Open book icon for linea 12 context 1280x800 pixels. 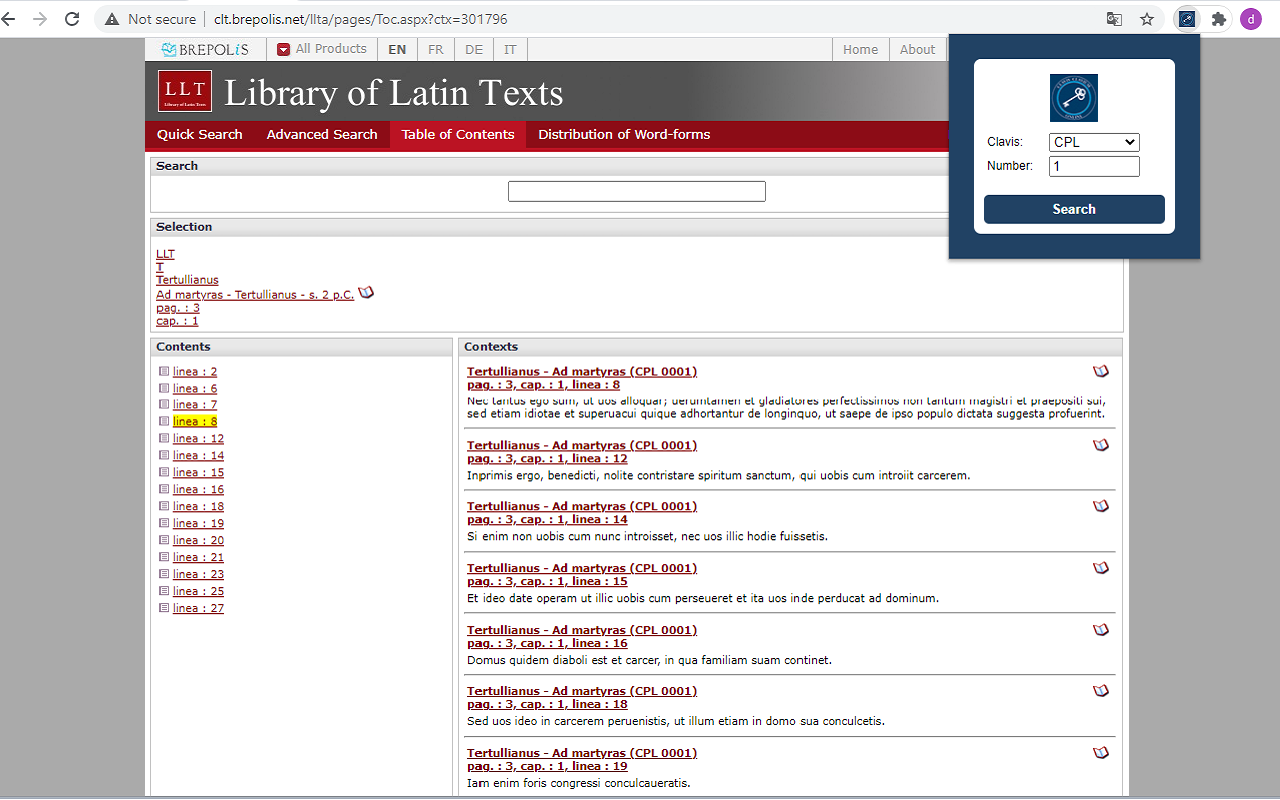1101,445
